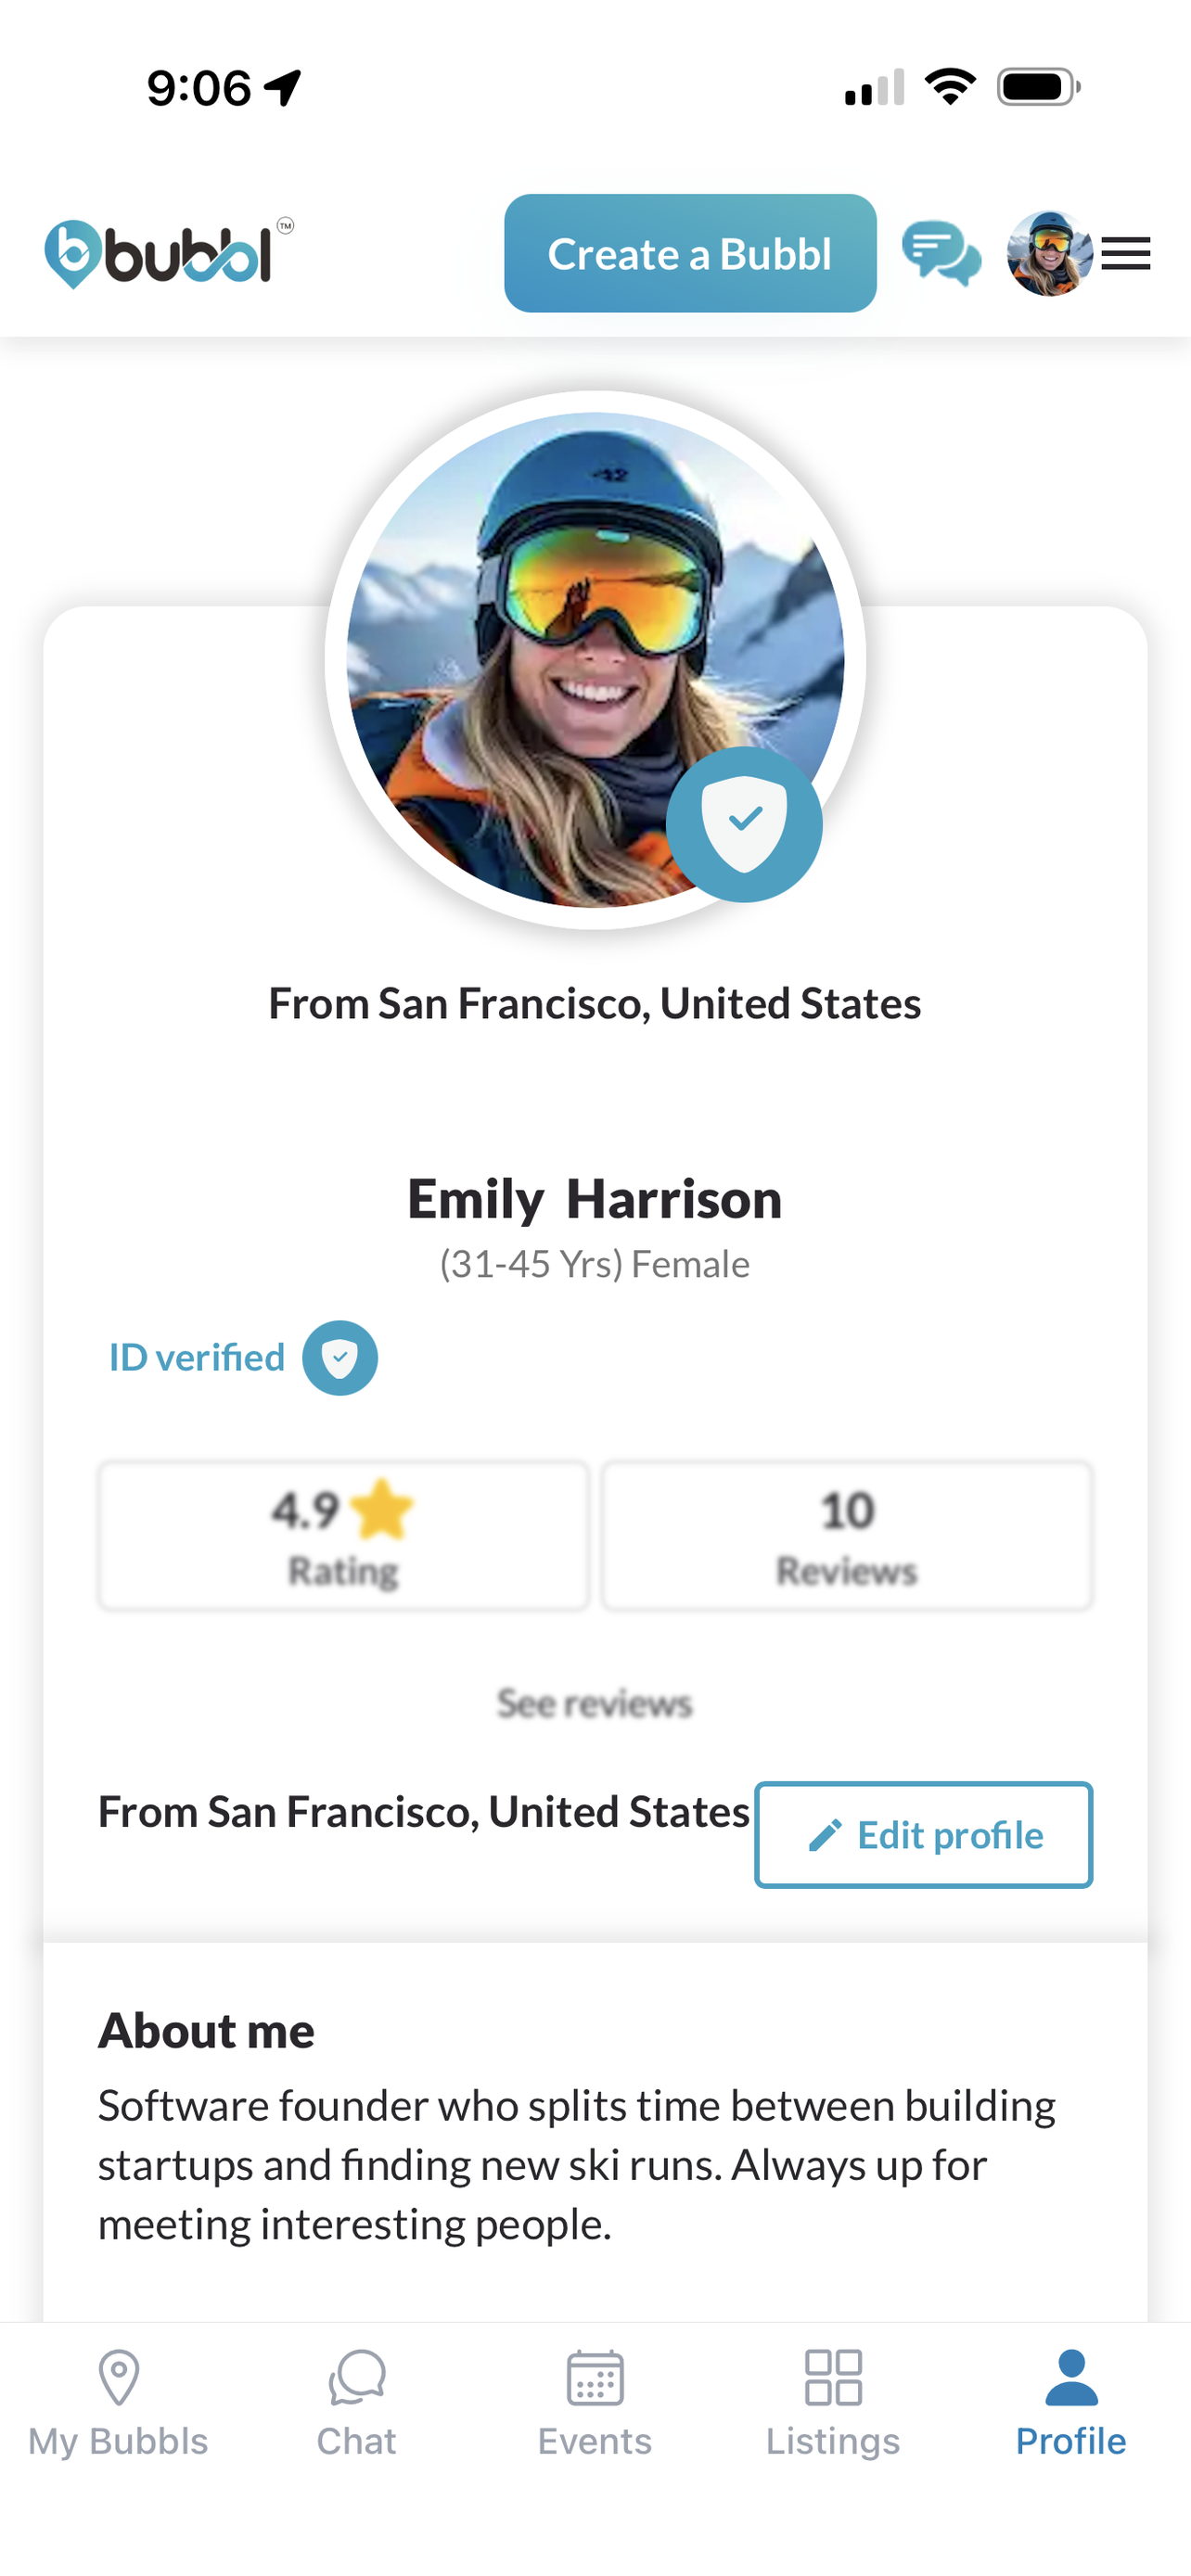Open the See reviews link

pos(595,1703)
